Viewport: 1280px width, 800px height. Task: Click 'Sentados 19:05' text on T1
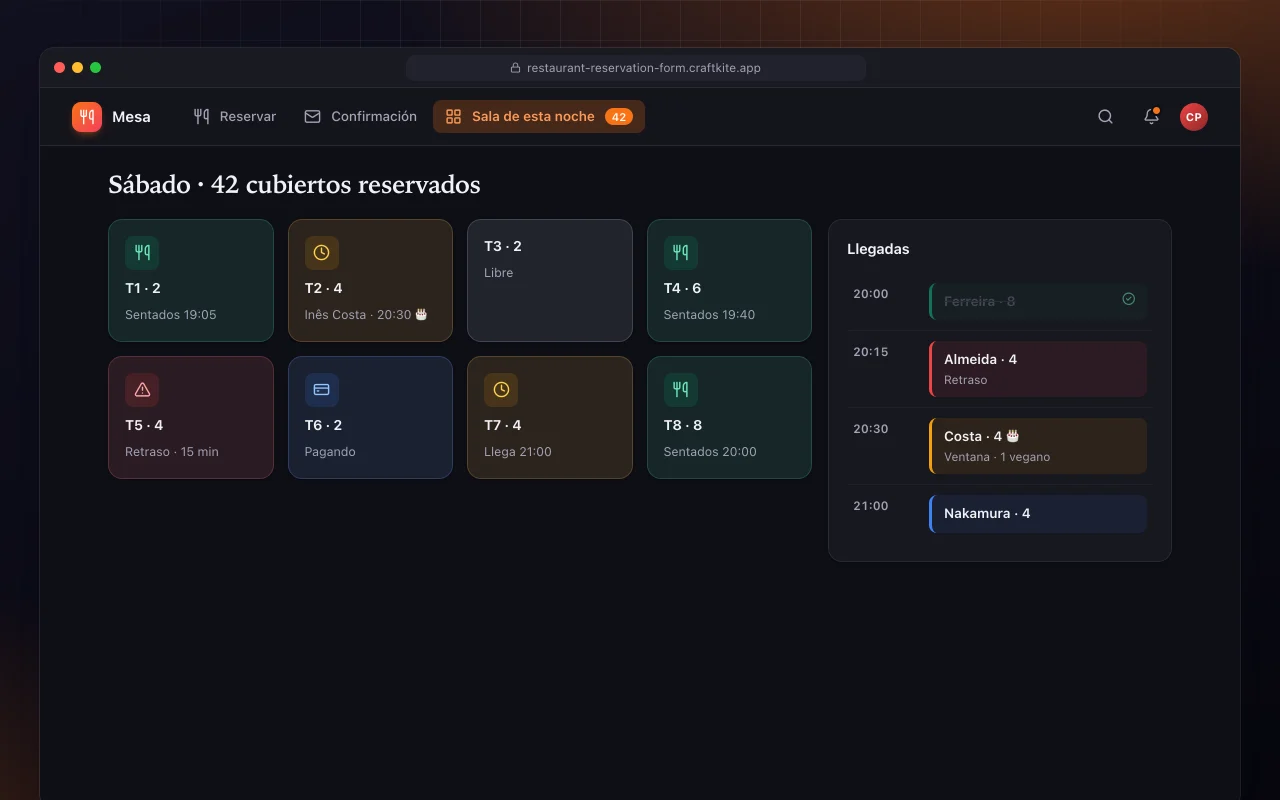pyautogui.click(x=171, y=315)
